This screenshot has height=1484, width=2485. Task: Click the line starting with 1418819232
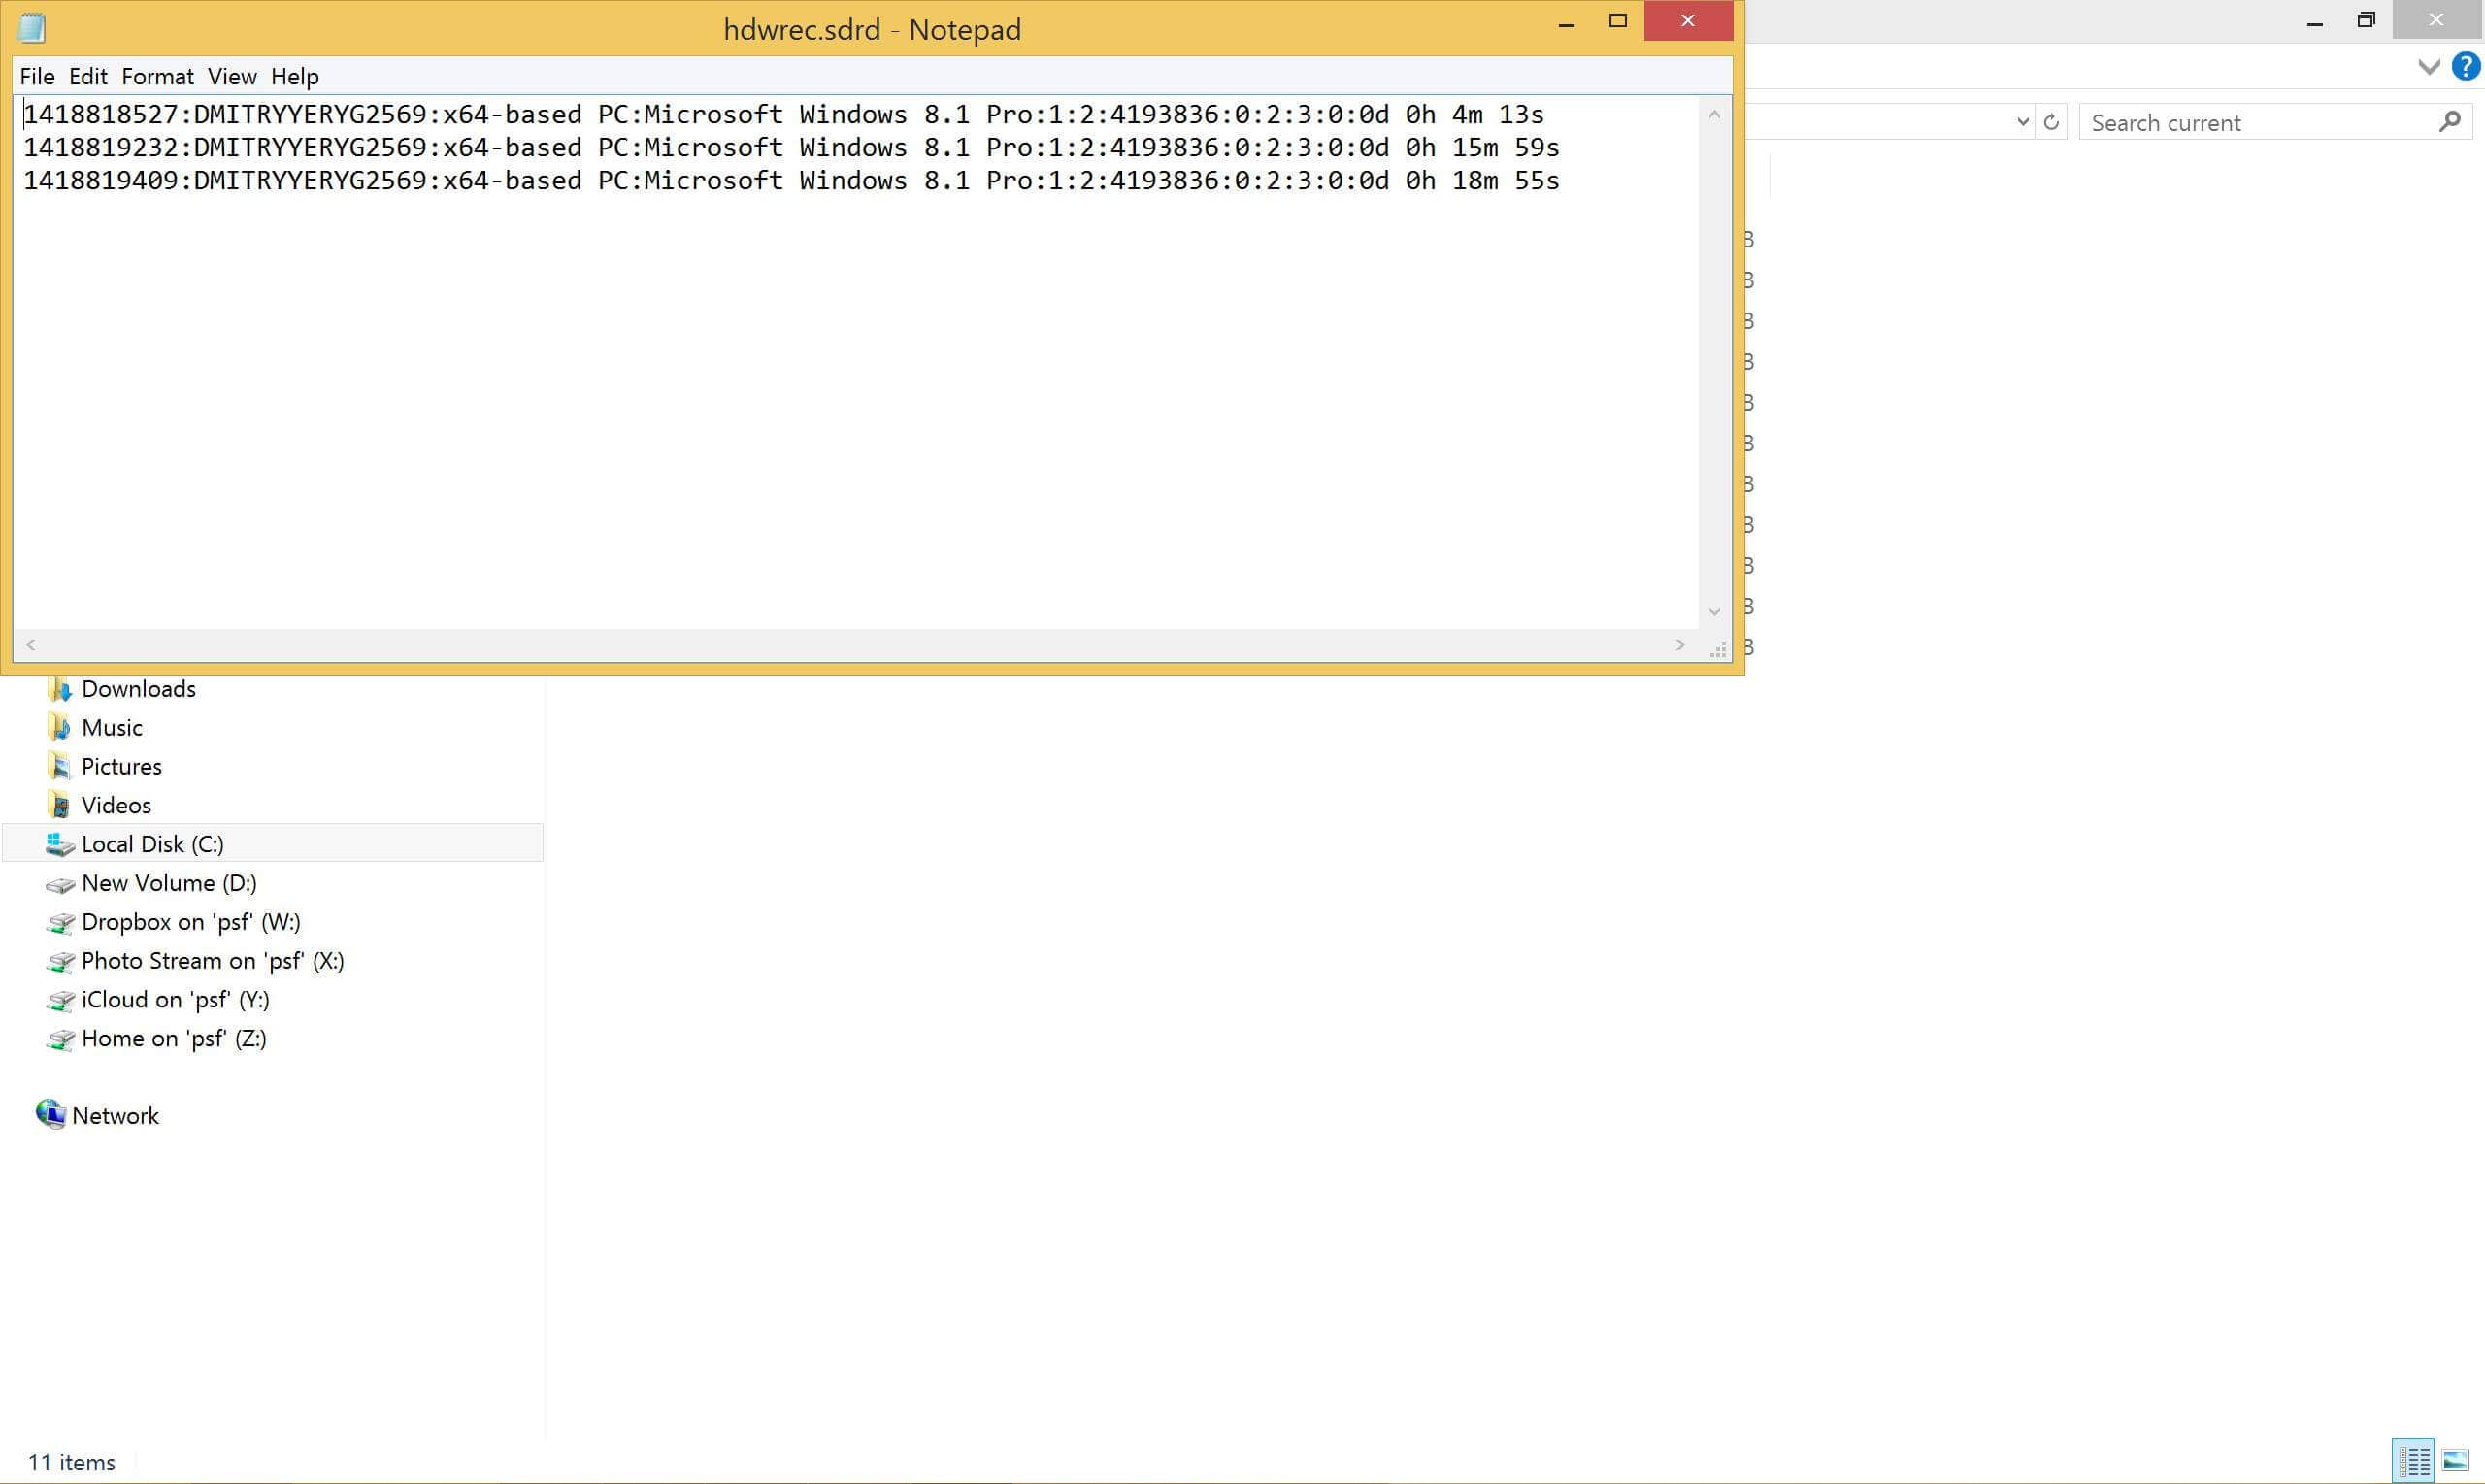(x=791, y=148)
